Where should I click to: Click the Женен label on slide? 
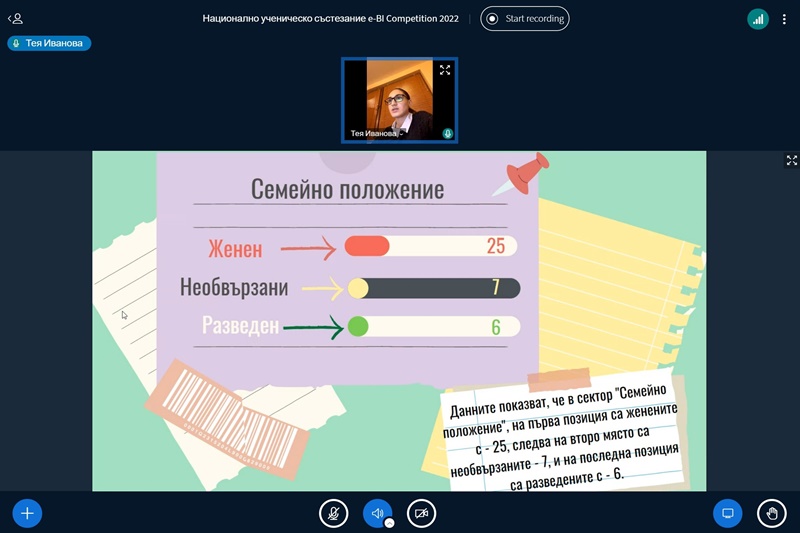[235, 249]
